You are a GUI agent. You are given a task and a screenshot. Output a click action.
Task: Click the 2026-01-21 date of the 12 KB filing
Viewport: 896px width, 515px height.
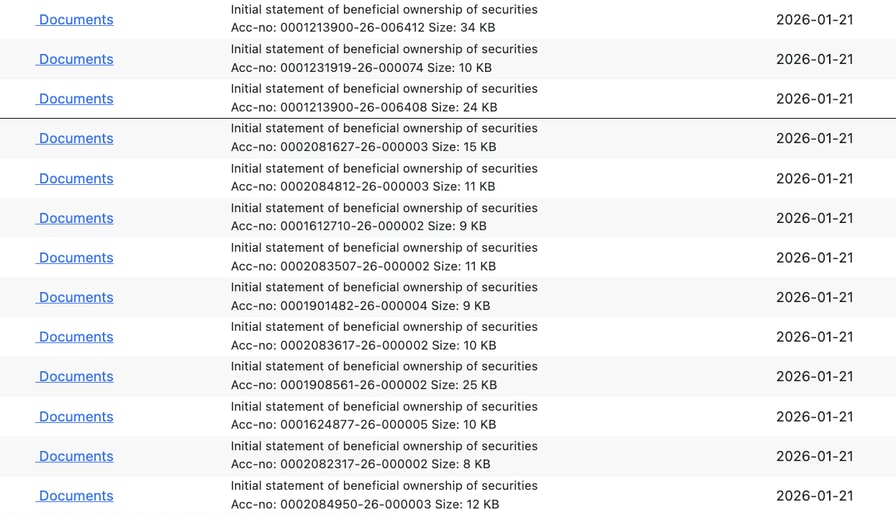click(814, 496)
